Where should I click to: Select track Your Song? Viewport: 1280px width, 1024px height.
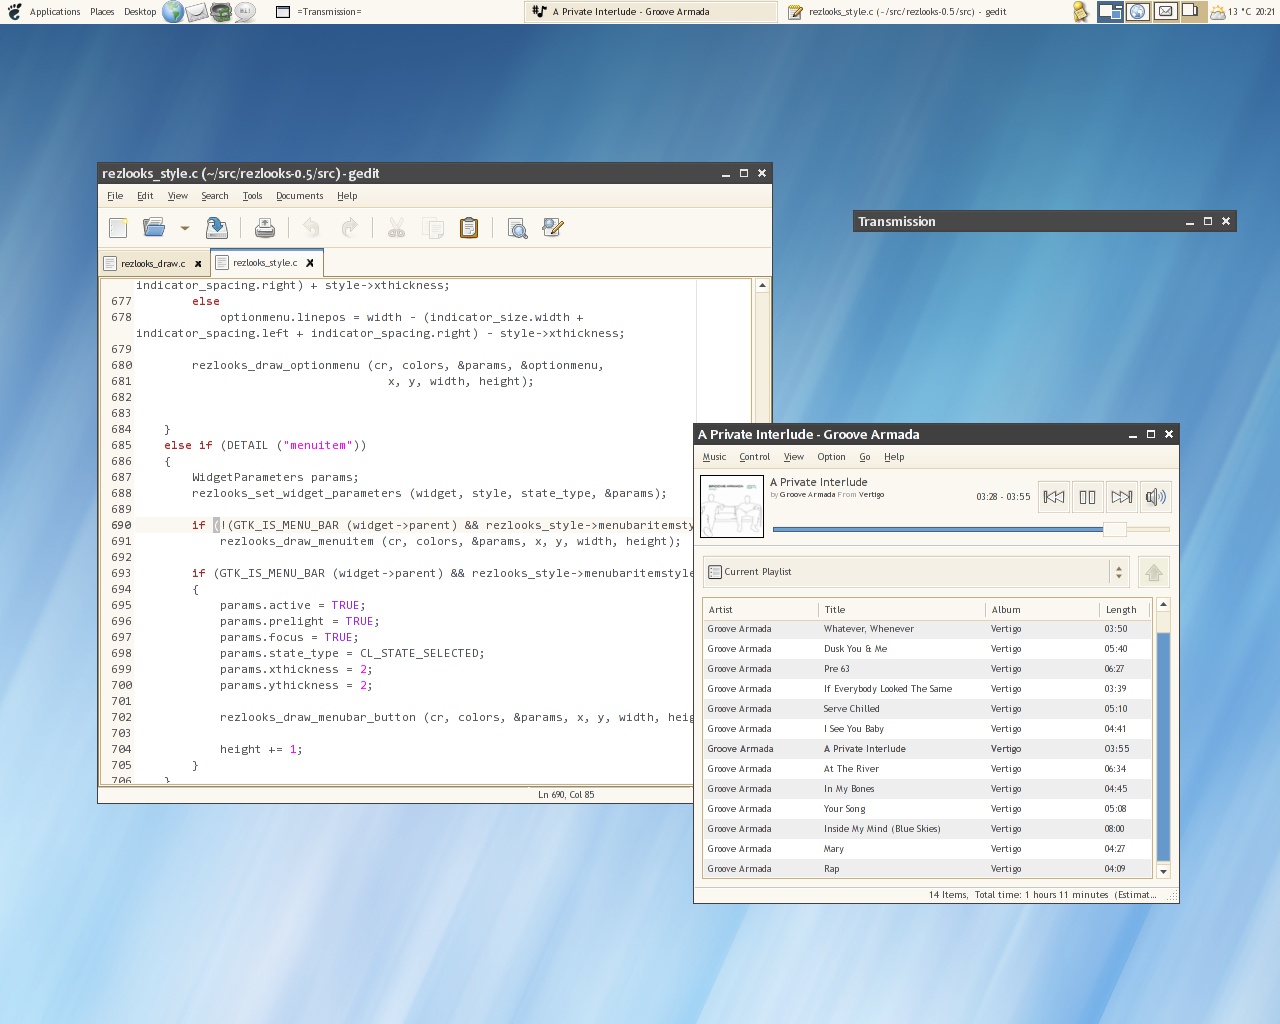coord(927,809)
